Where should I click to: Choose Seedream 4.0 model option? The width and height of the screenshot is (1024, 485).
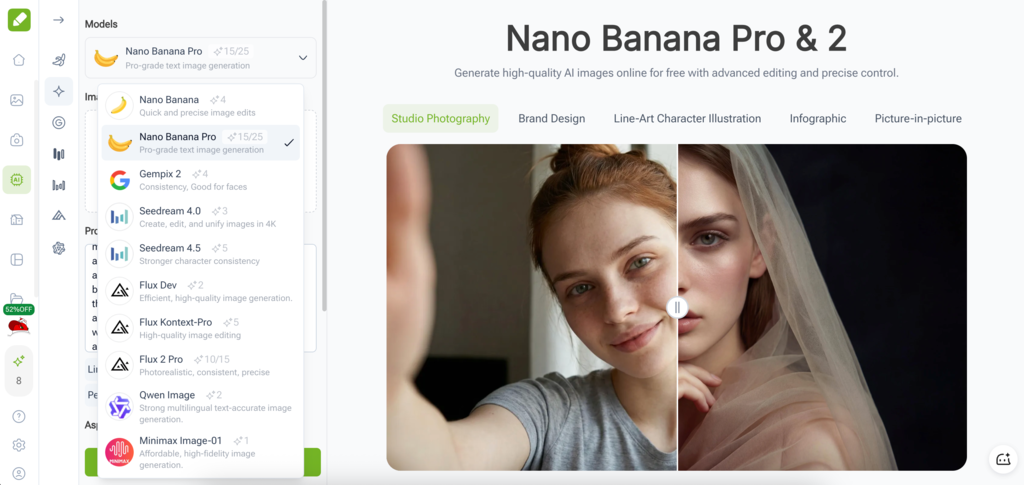tap(200, 217)
